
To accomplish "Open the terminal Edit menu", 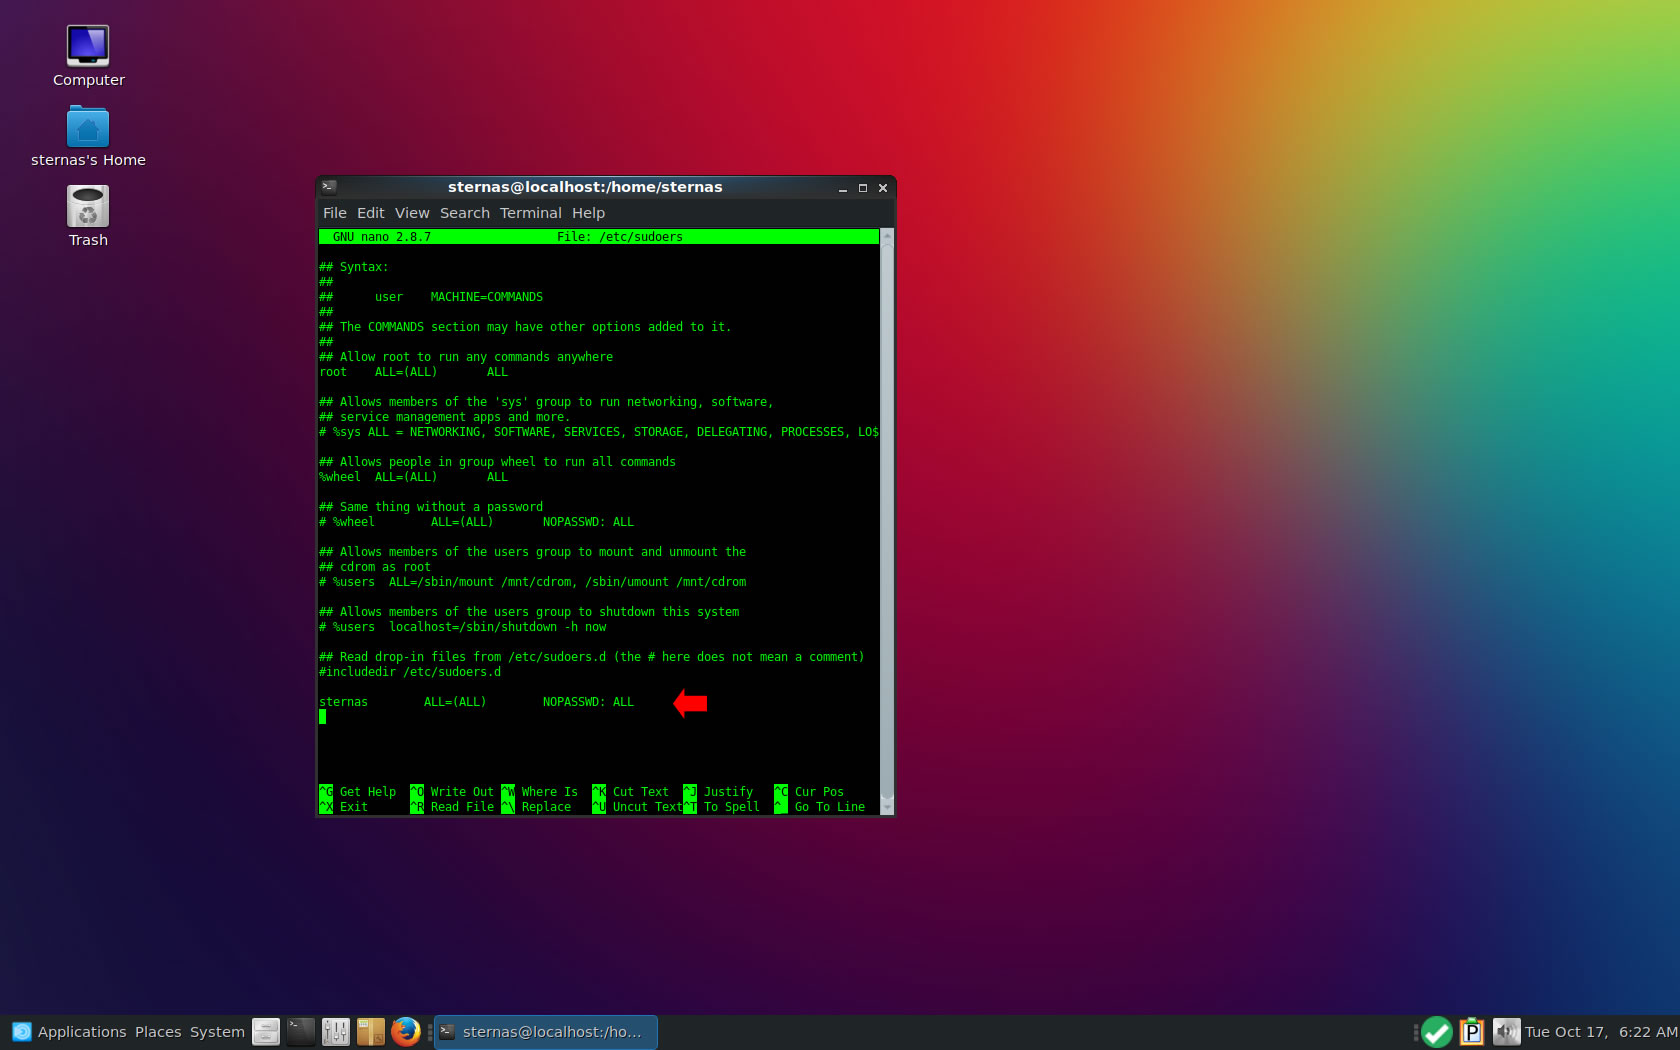I will click(x=370, y=213).
